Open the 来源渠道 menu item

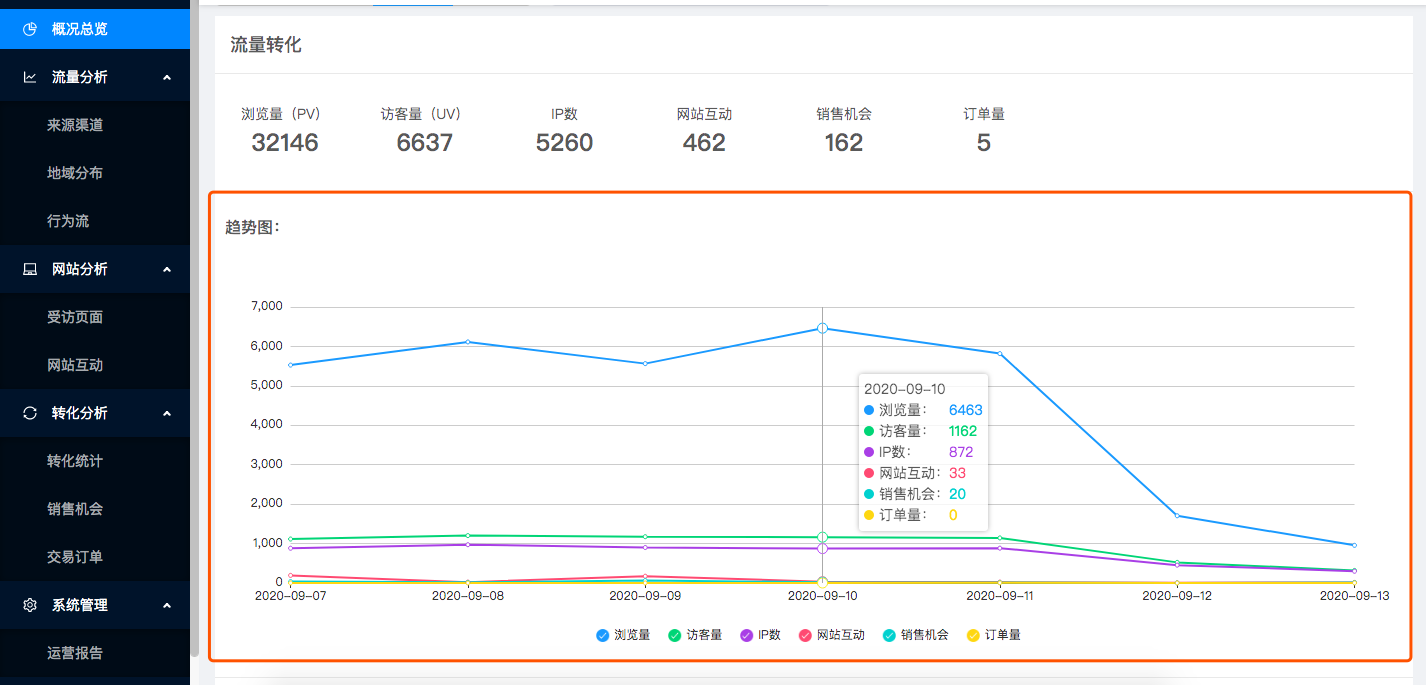click(75, 125)
